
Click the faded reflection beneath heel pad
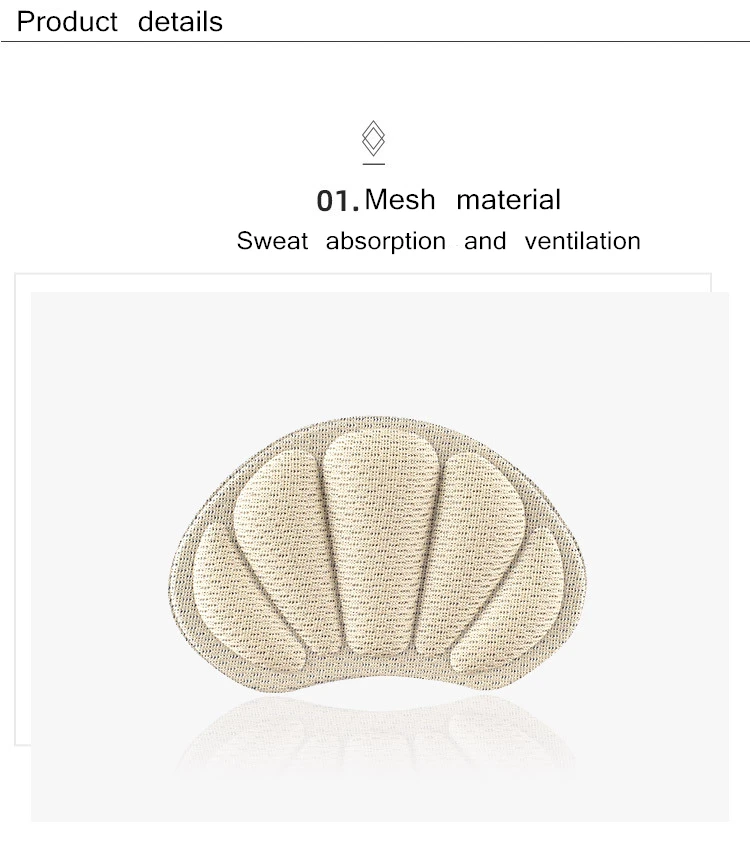coord(376,735)
